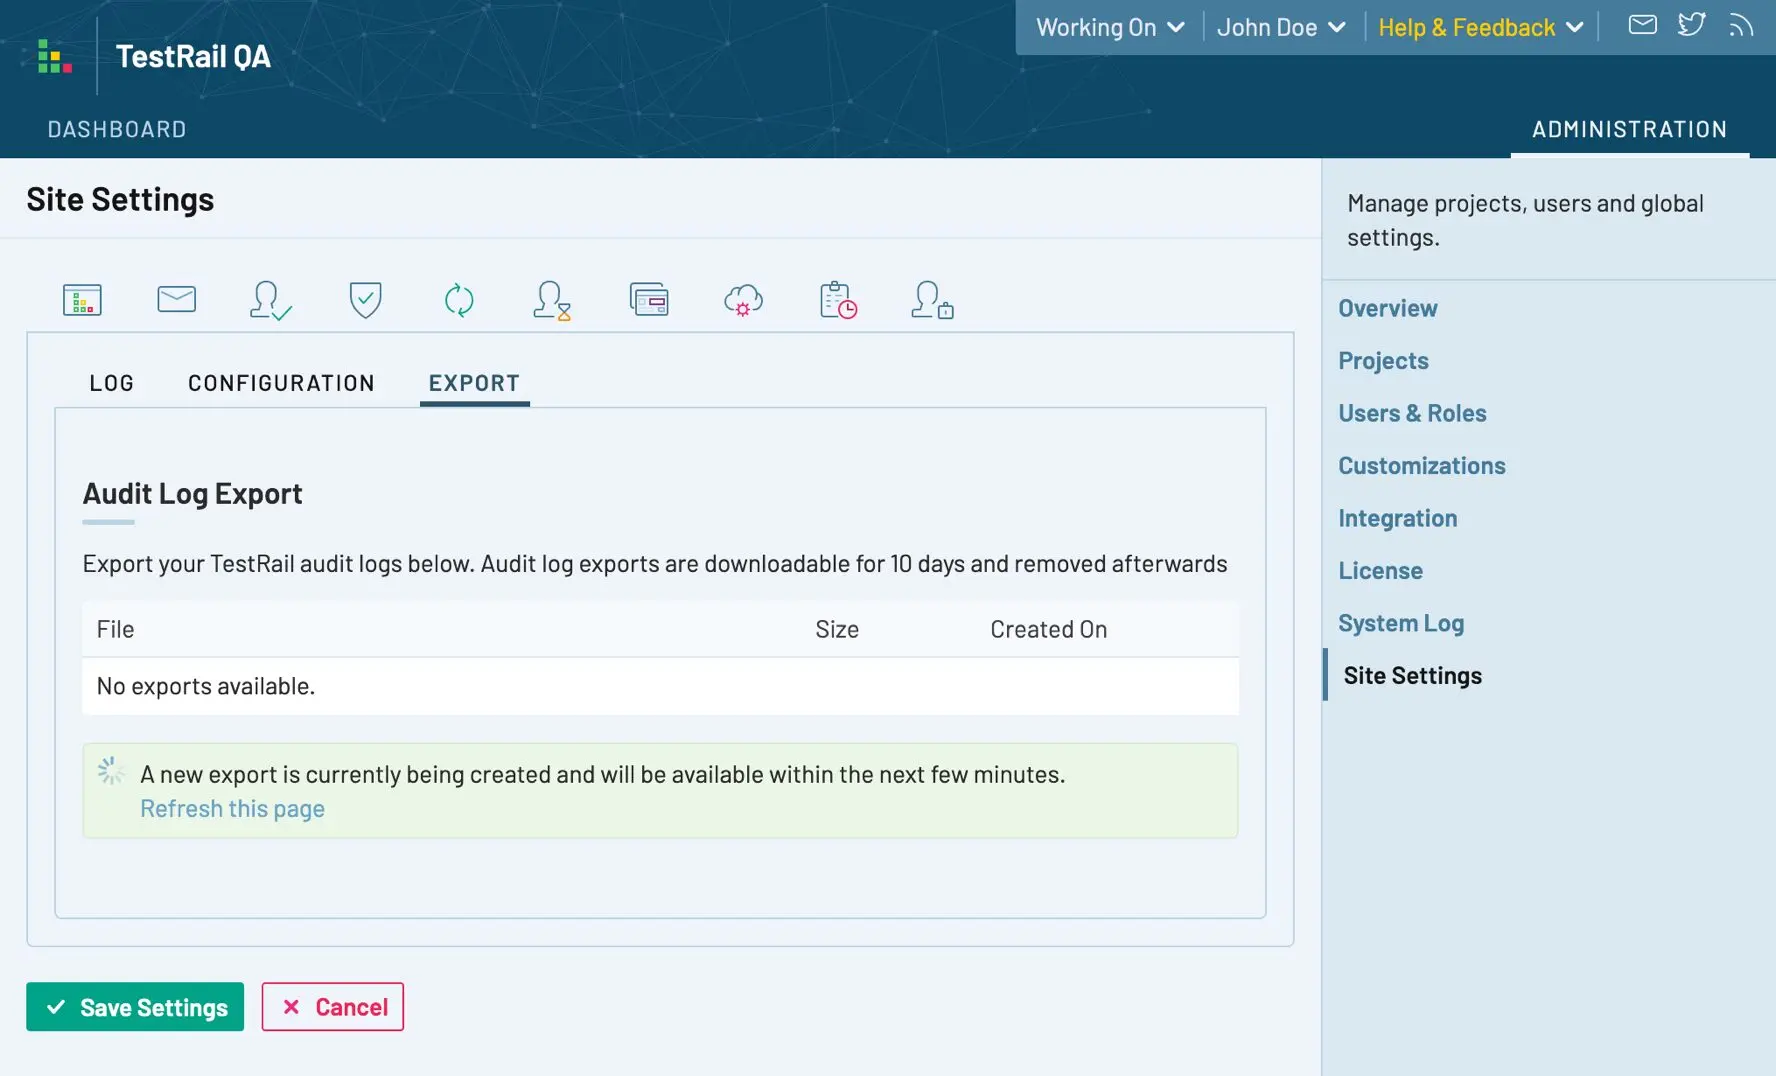Switch to the Log tab
1776x1076 pixels.
click(x=112, y=383)
